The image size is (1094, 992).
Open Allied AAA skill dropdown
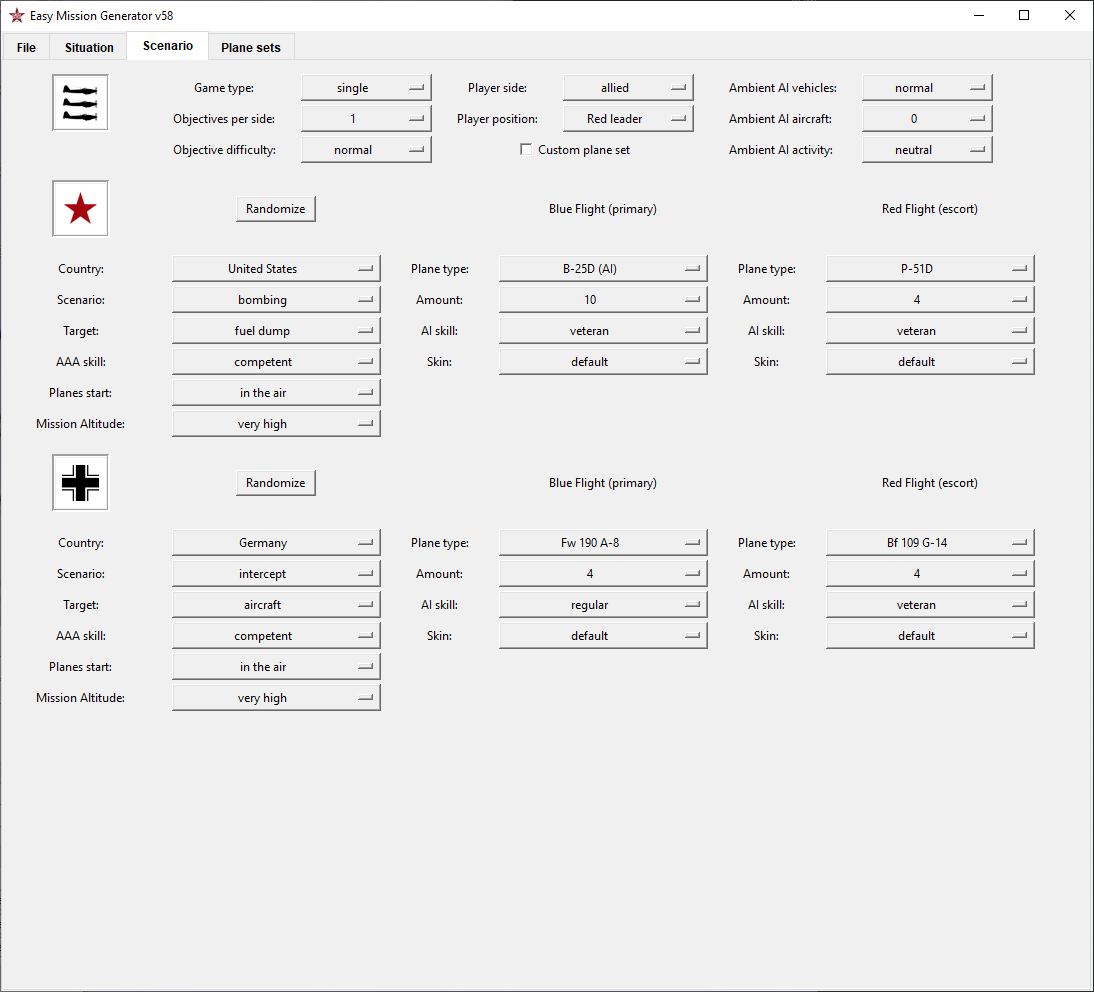click(276, 361)
